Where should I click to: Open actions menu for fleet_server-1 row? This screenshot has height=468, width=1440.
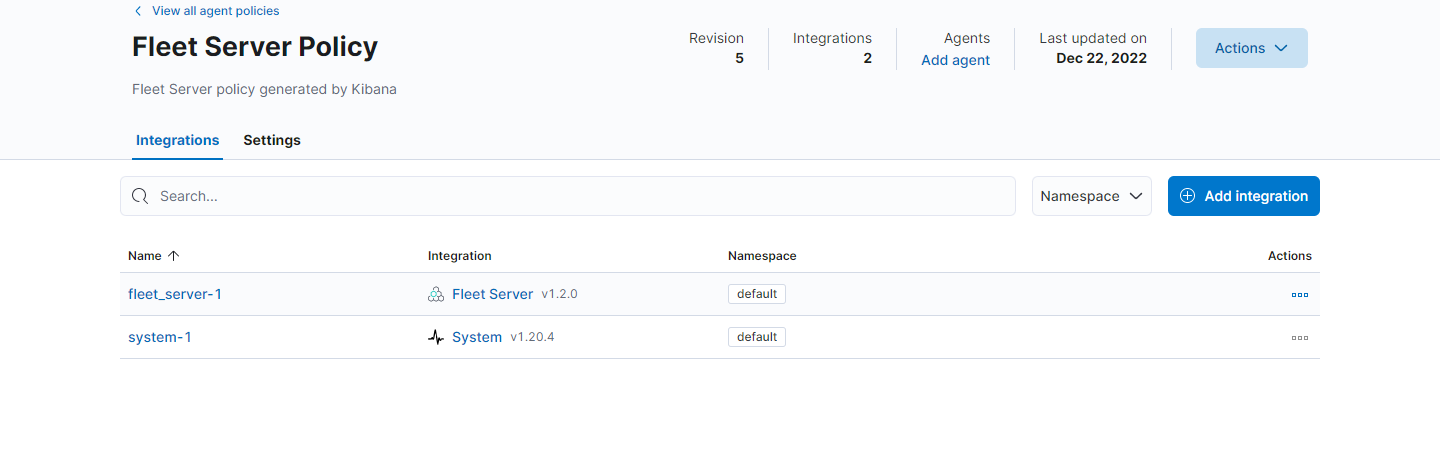(x=1299, y=295)
